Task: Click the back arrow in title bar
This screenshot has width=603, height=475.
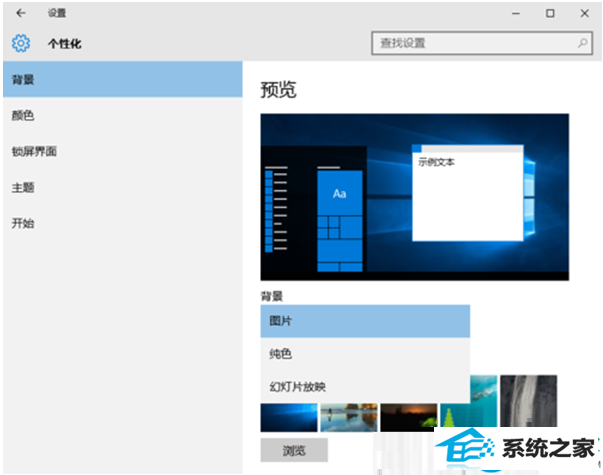Action: pos(21,13)
